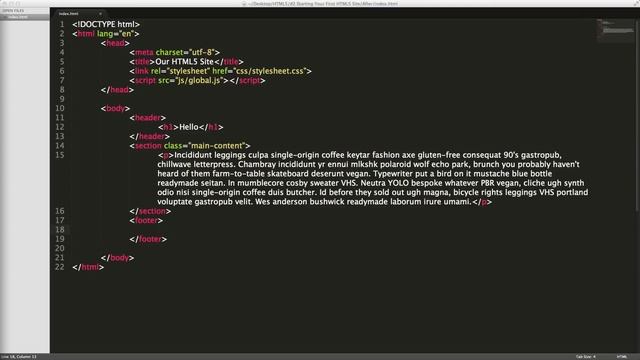Click line number 15 in the gutter
Screen dimensions: 640x360
click(x=60, y=155)
